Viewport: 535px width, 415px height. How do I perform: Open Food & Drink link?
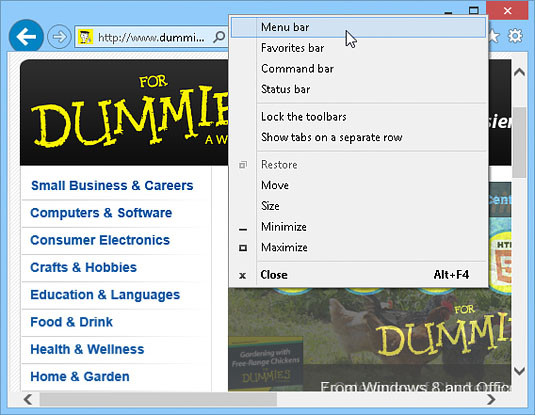[x=71, y=322]
